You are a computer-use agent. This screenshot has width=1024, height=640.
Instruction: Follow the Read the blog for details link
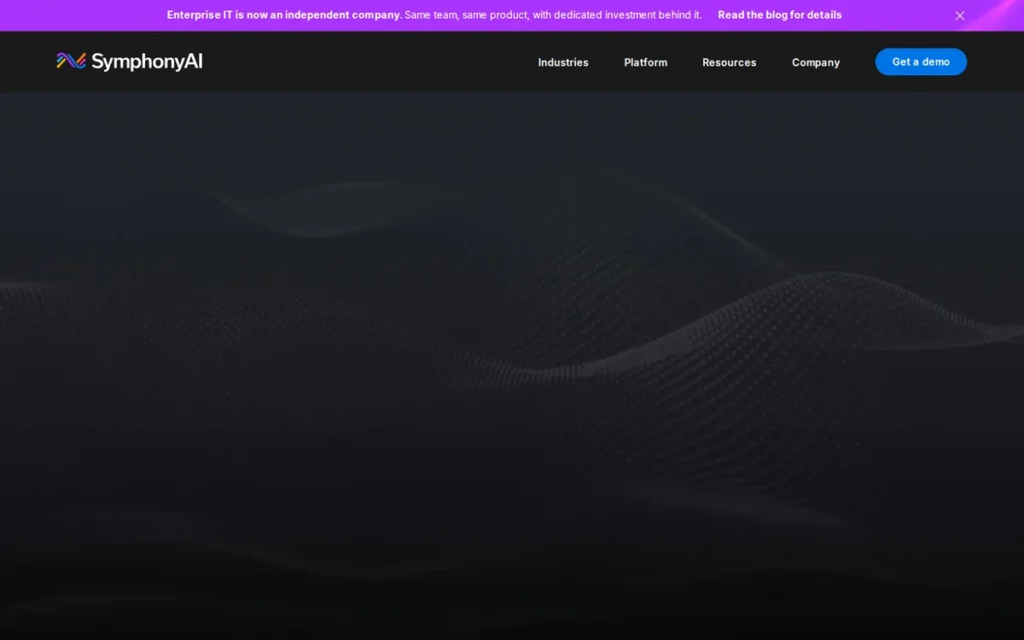click(779, 15)
